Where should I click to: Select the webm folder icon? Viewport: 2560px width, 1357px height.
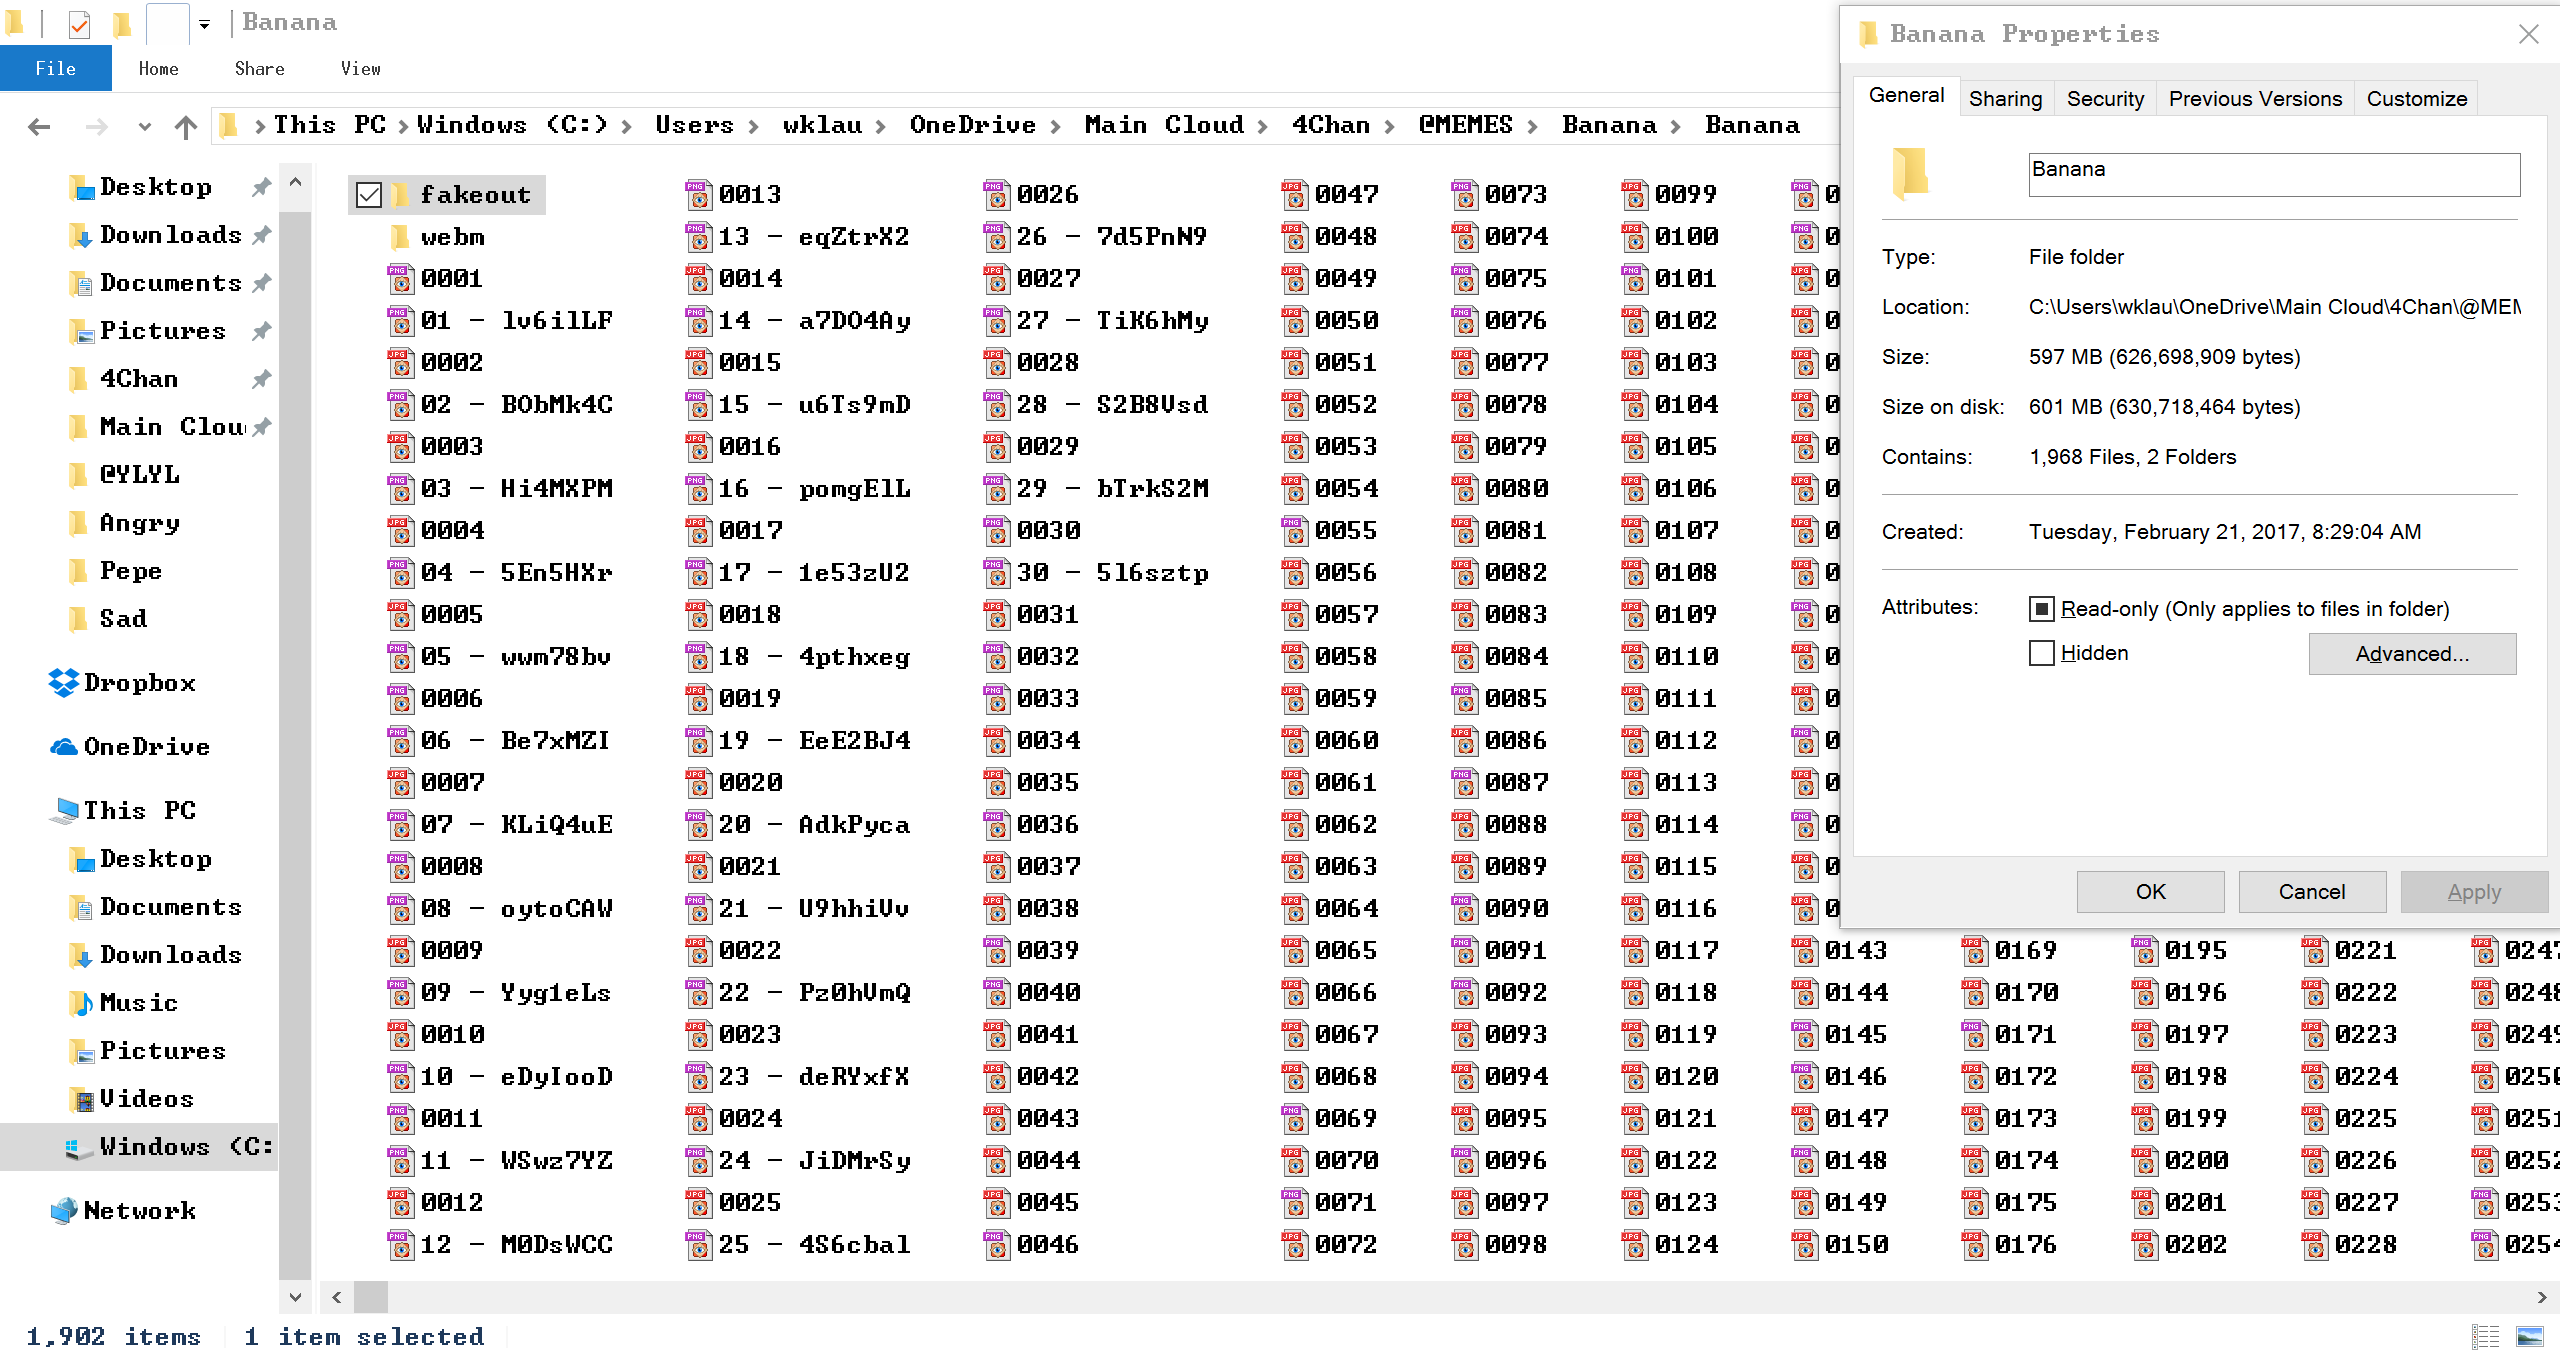(400, 237)
